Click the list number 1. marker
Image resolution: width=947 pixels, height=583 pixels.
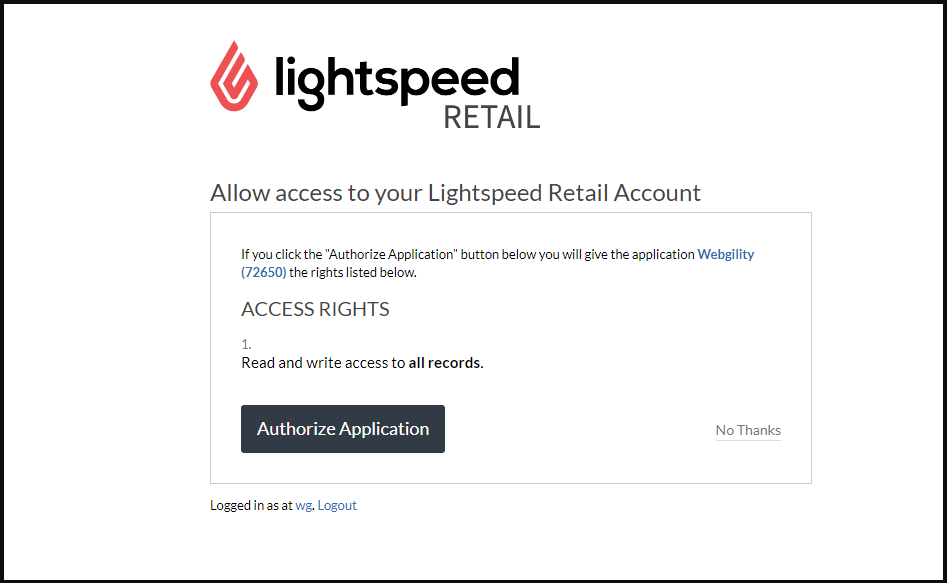pyautogui.click(x=246, y=344)
